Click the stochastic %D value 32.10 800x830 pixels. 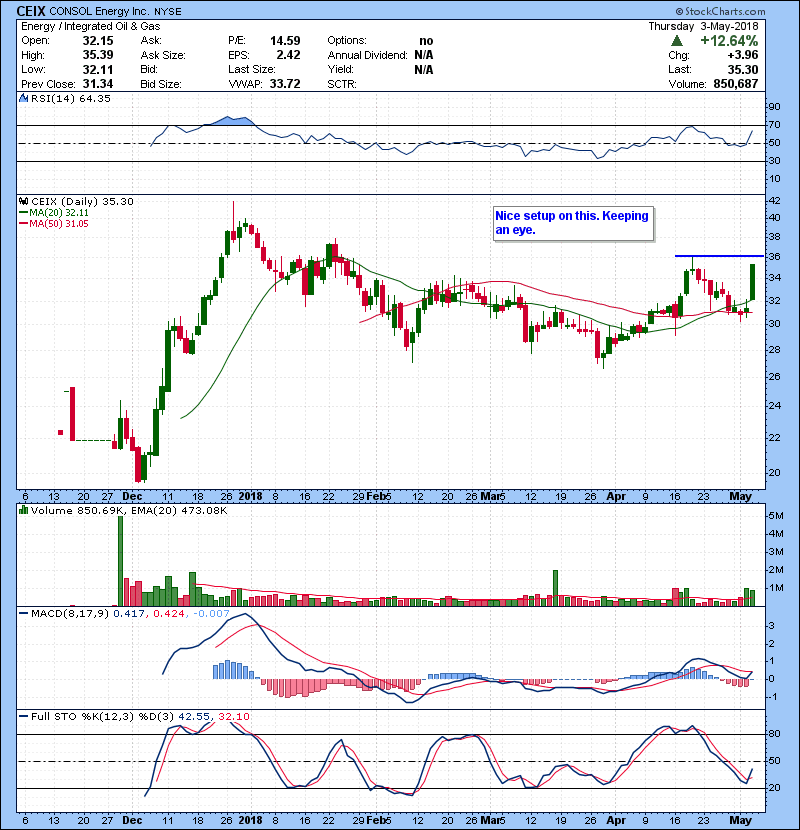233,717
